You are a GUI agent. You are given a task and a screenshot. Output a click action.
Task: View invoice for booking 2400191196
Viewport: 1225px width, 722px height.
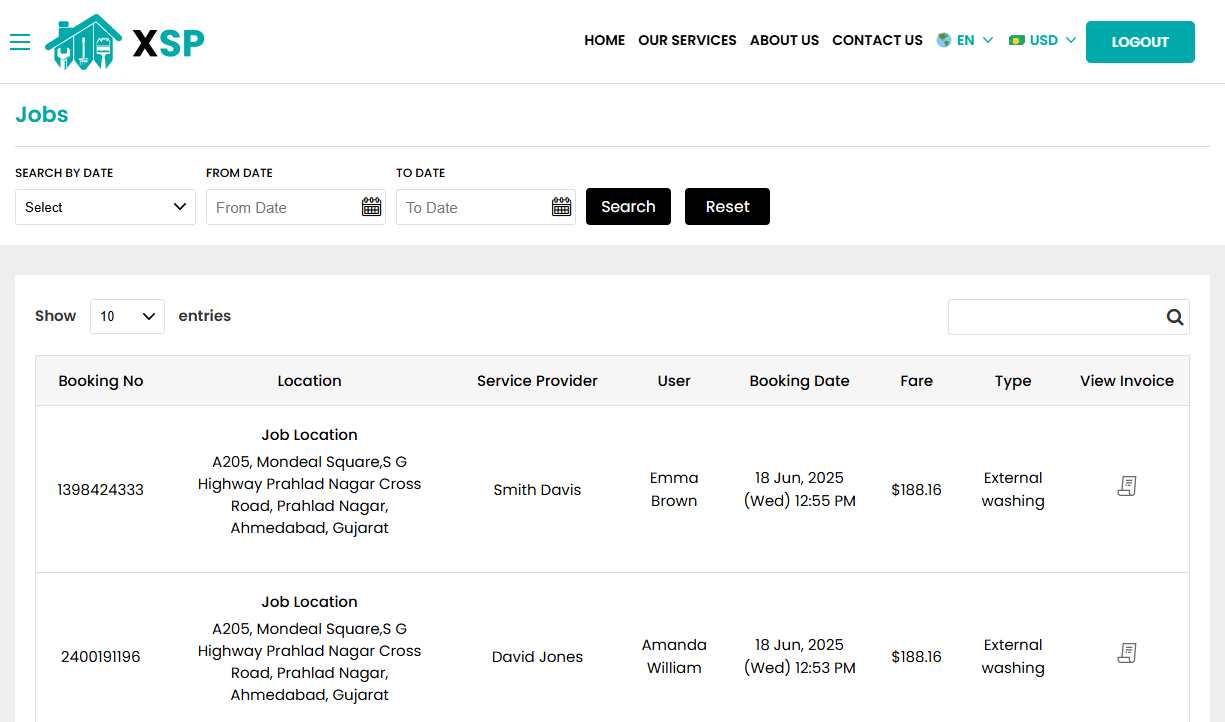coord(1126,652)
